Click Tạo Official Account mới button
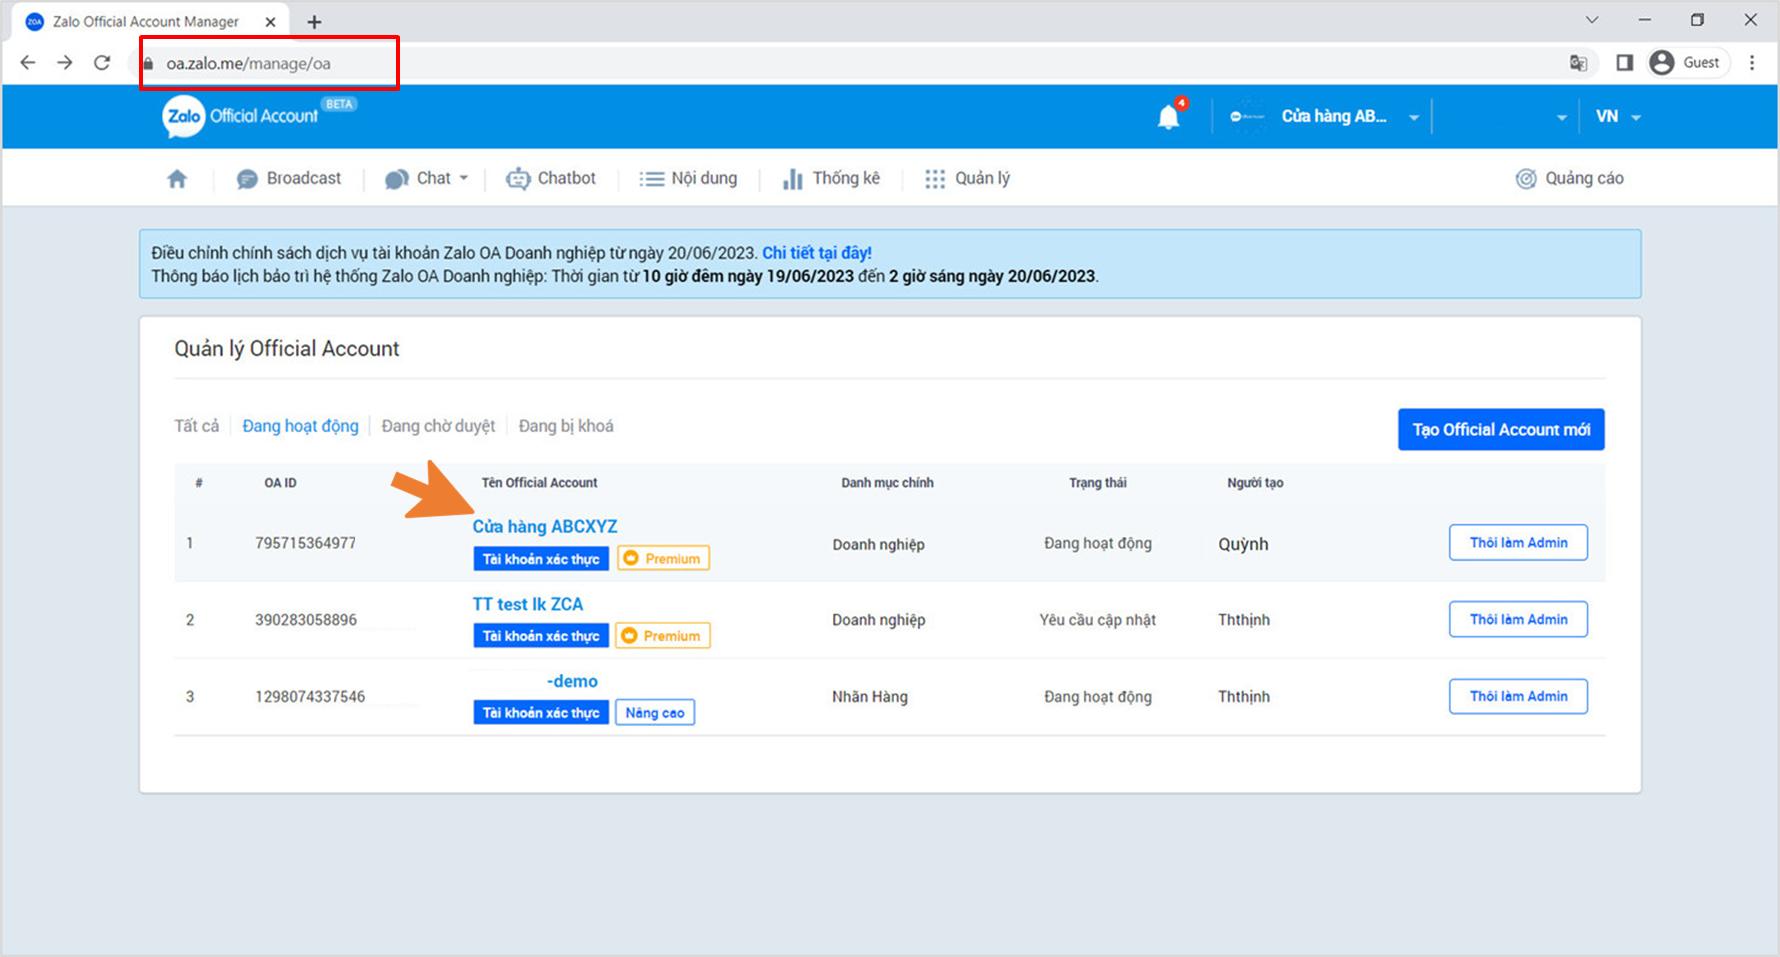The width and height of the screenshot is (1780, 957). tap(1501, 429)
